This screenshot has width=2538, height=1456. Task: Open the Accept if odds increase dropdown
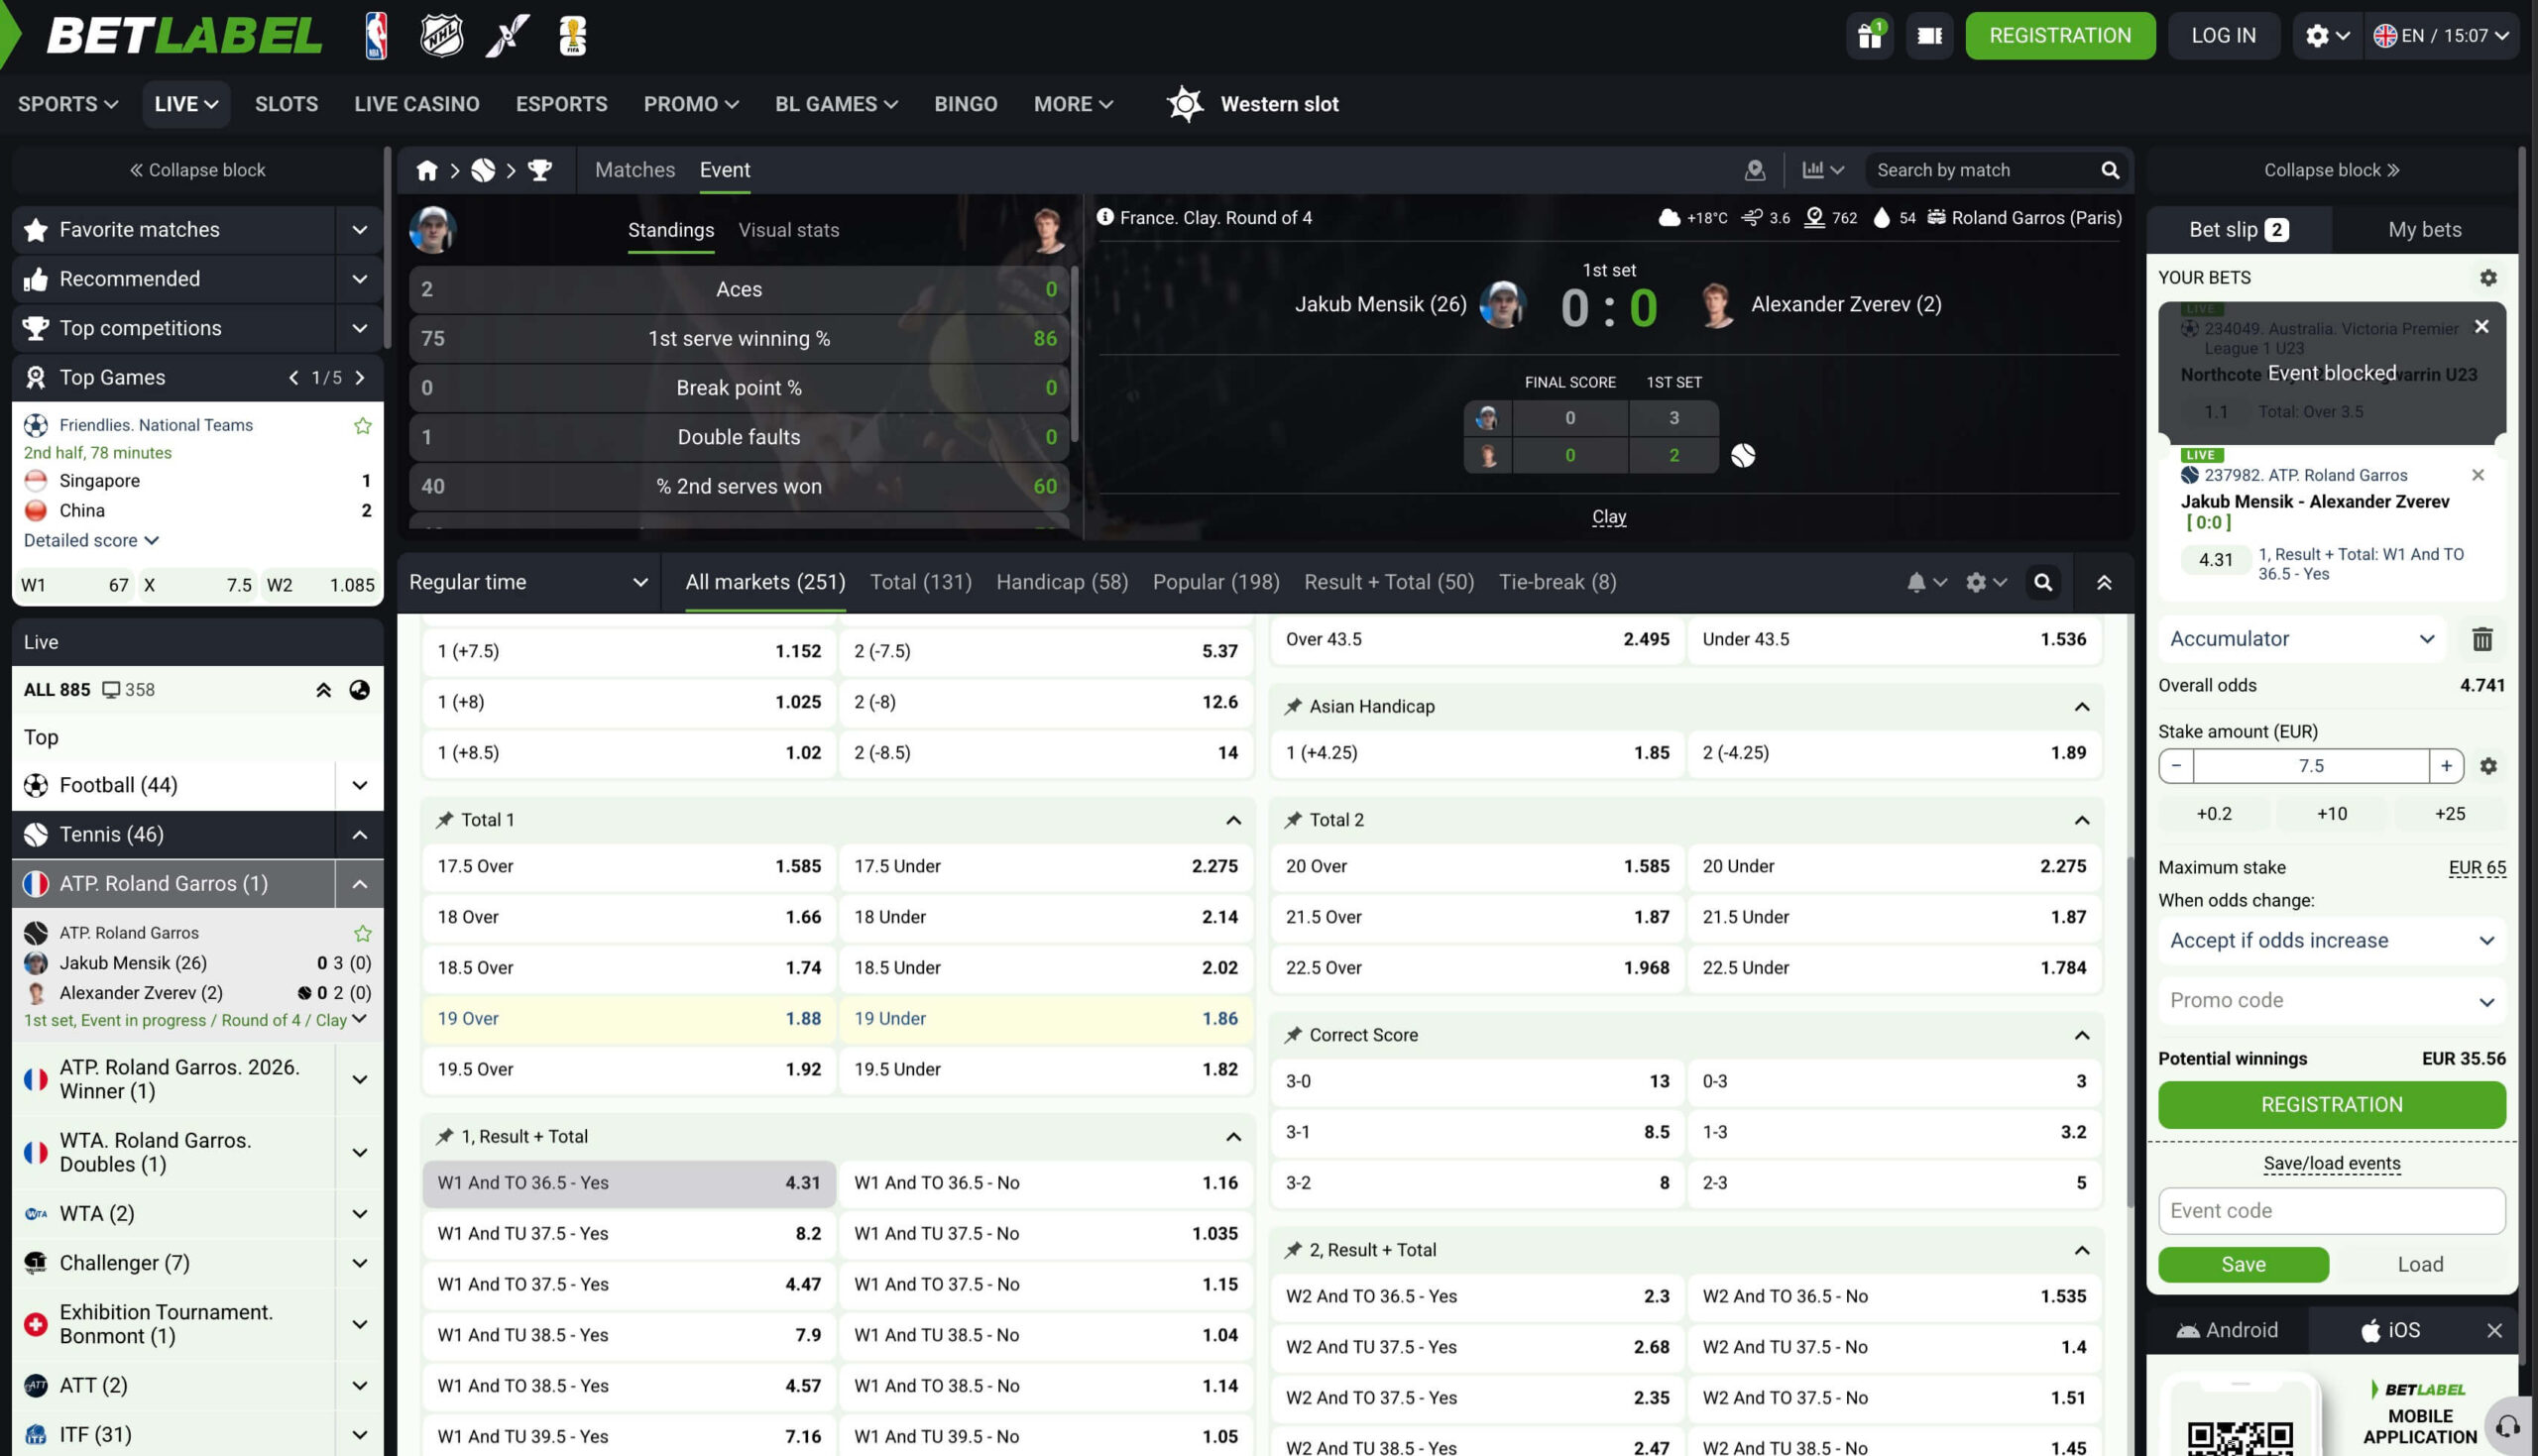point(2332,941)
